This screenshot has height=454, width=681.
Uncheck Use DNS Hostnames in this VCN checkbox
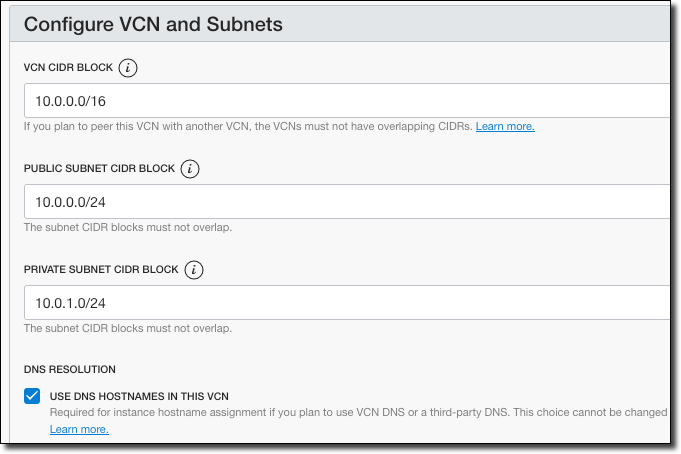coord(32,396)
